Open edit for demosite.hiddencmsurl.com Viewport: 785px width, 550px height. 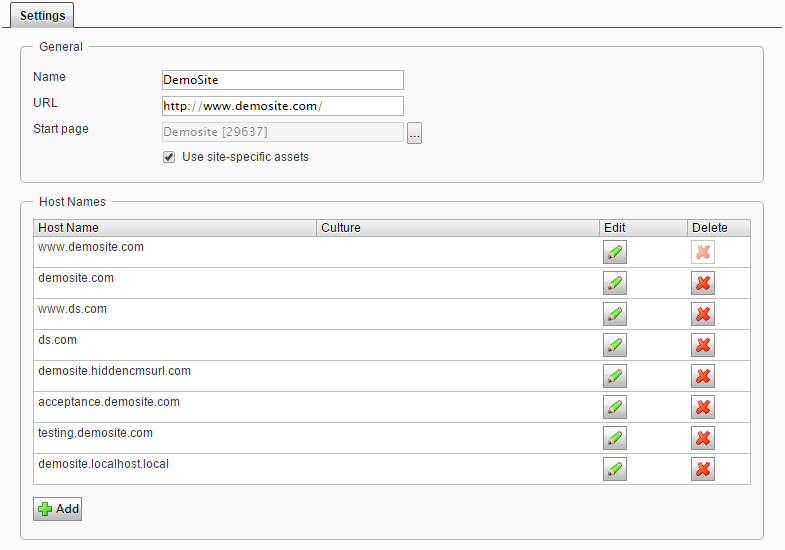(x=615, y=376)
